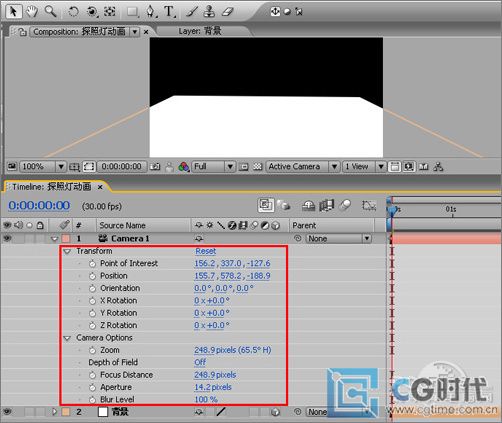502x423 pixels.
Task: Choose the World Axis mode icon
Action: point(287,12)
